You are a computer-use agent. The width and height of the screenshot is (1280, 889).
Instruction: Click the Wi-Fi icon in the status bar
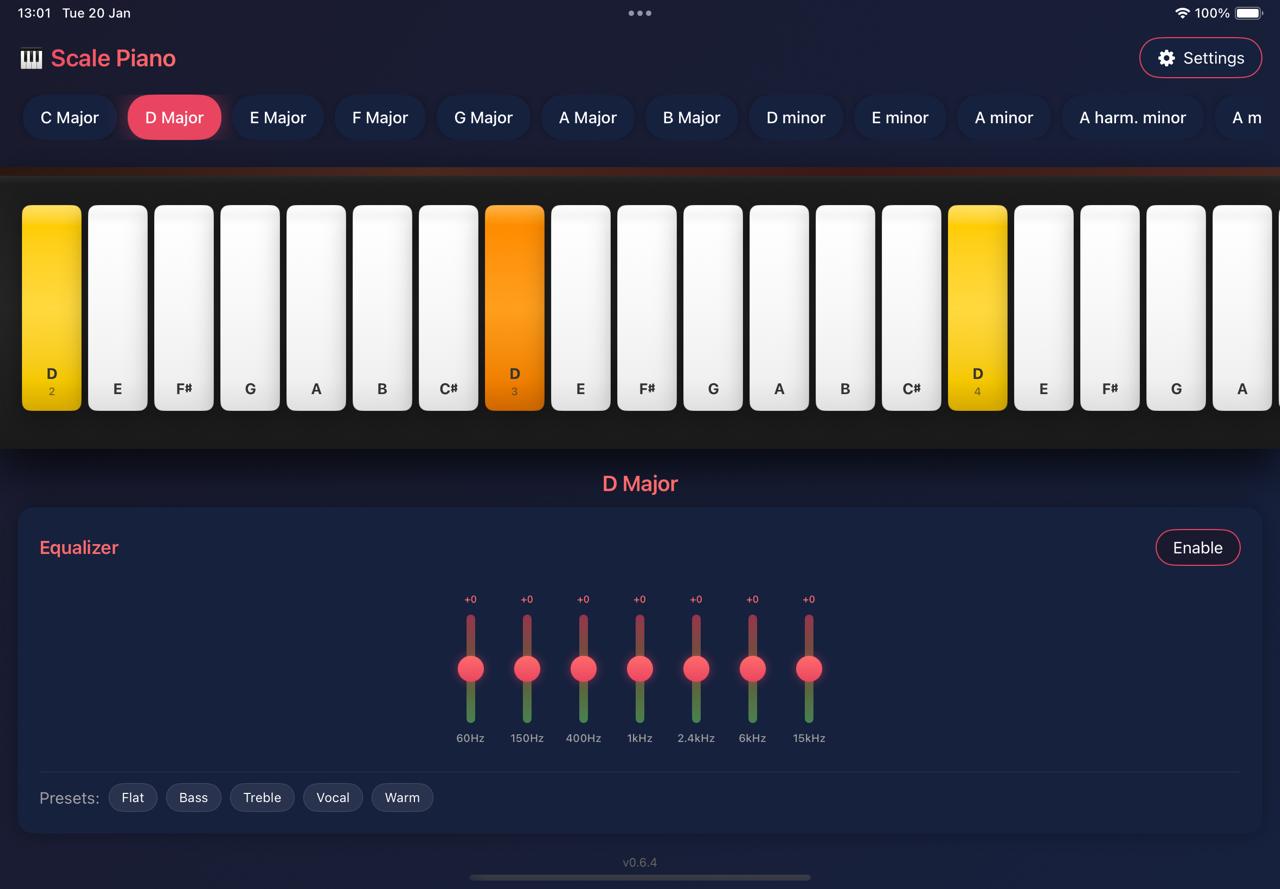pos(1182,13)
